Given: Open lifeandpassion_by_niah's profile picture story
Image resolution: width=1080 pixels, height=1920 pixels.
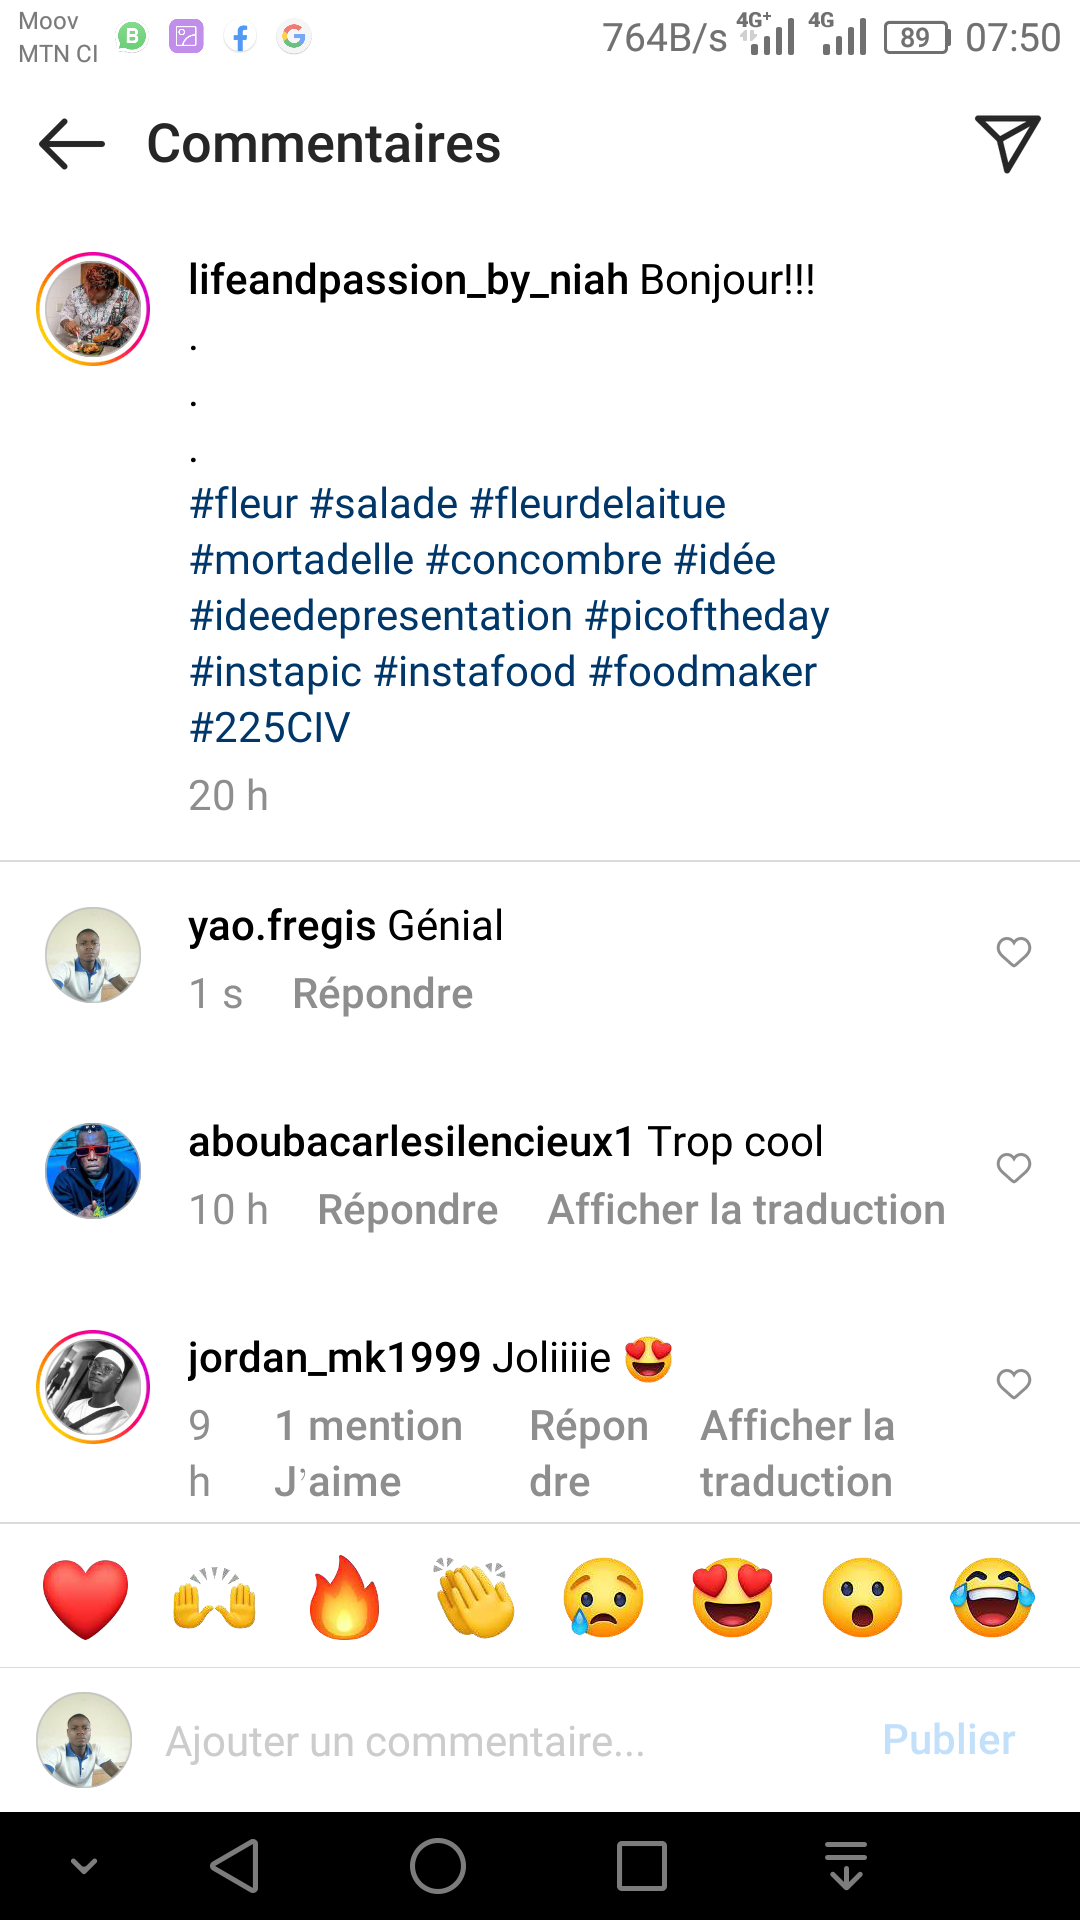Looking at the screenshot, I should (x=93, y=309).
